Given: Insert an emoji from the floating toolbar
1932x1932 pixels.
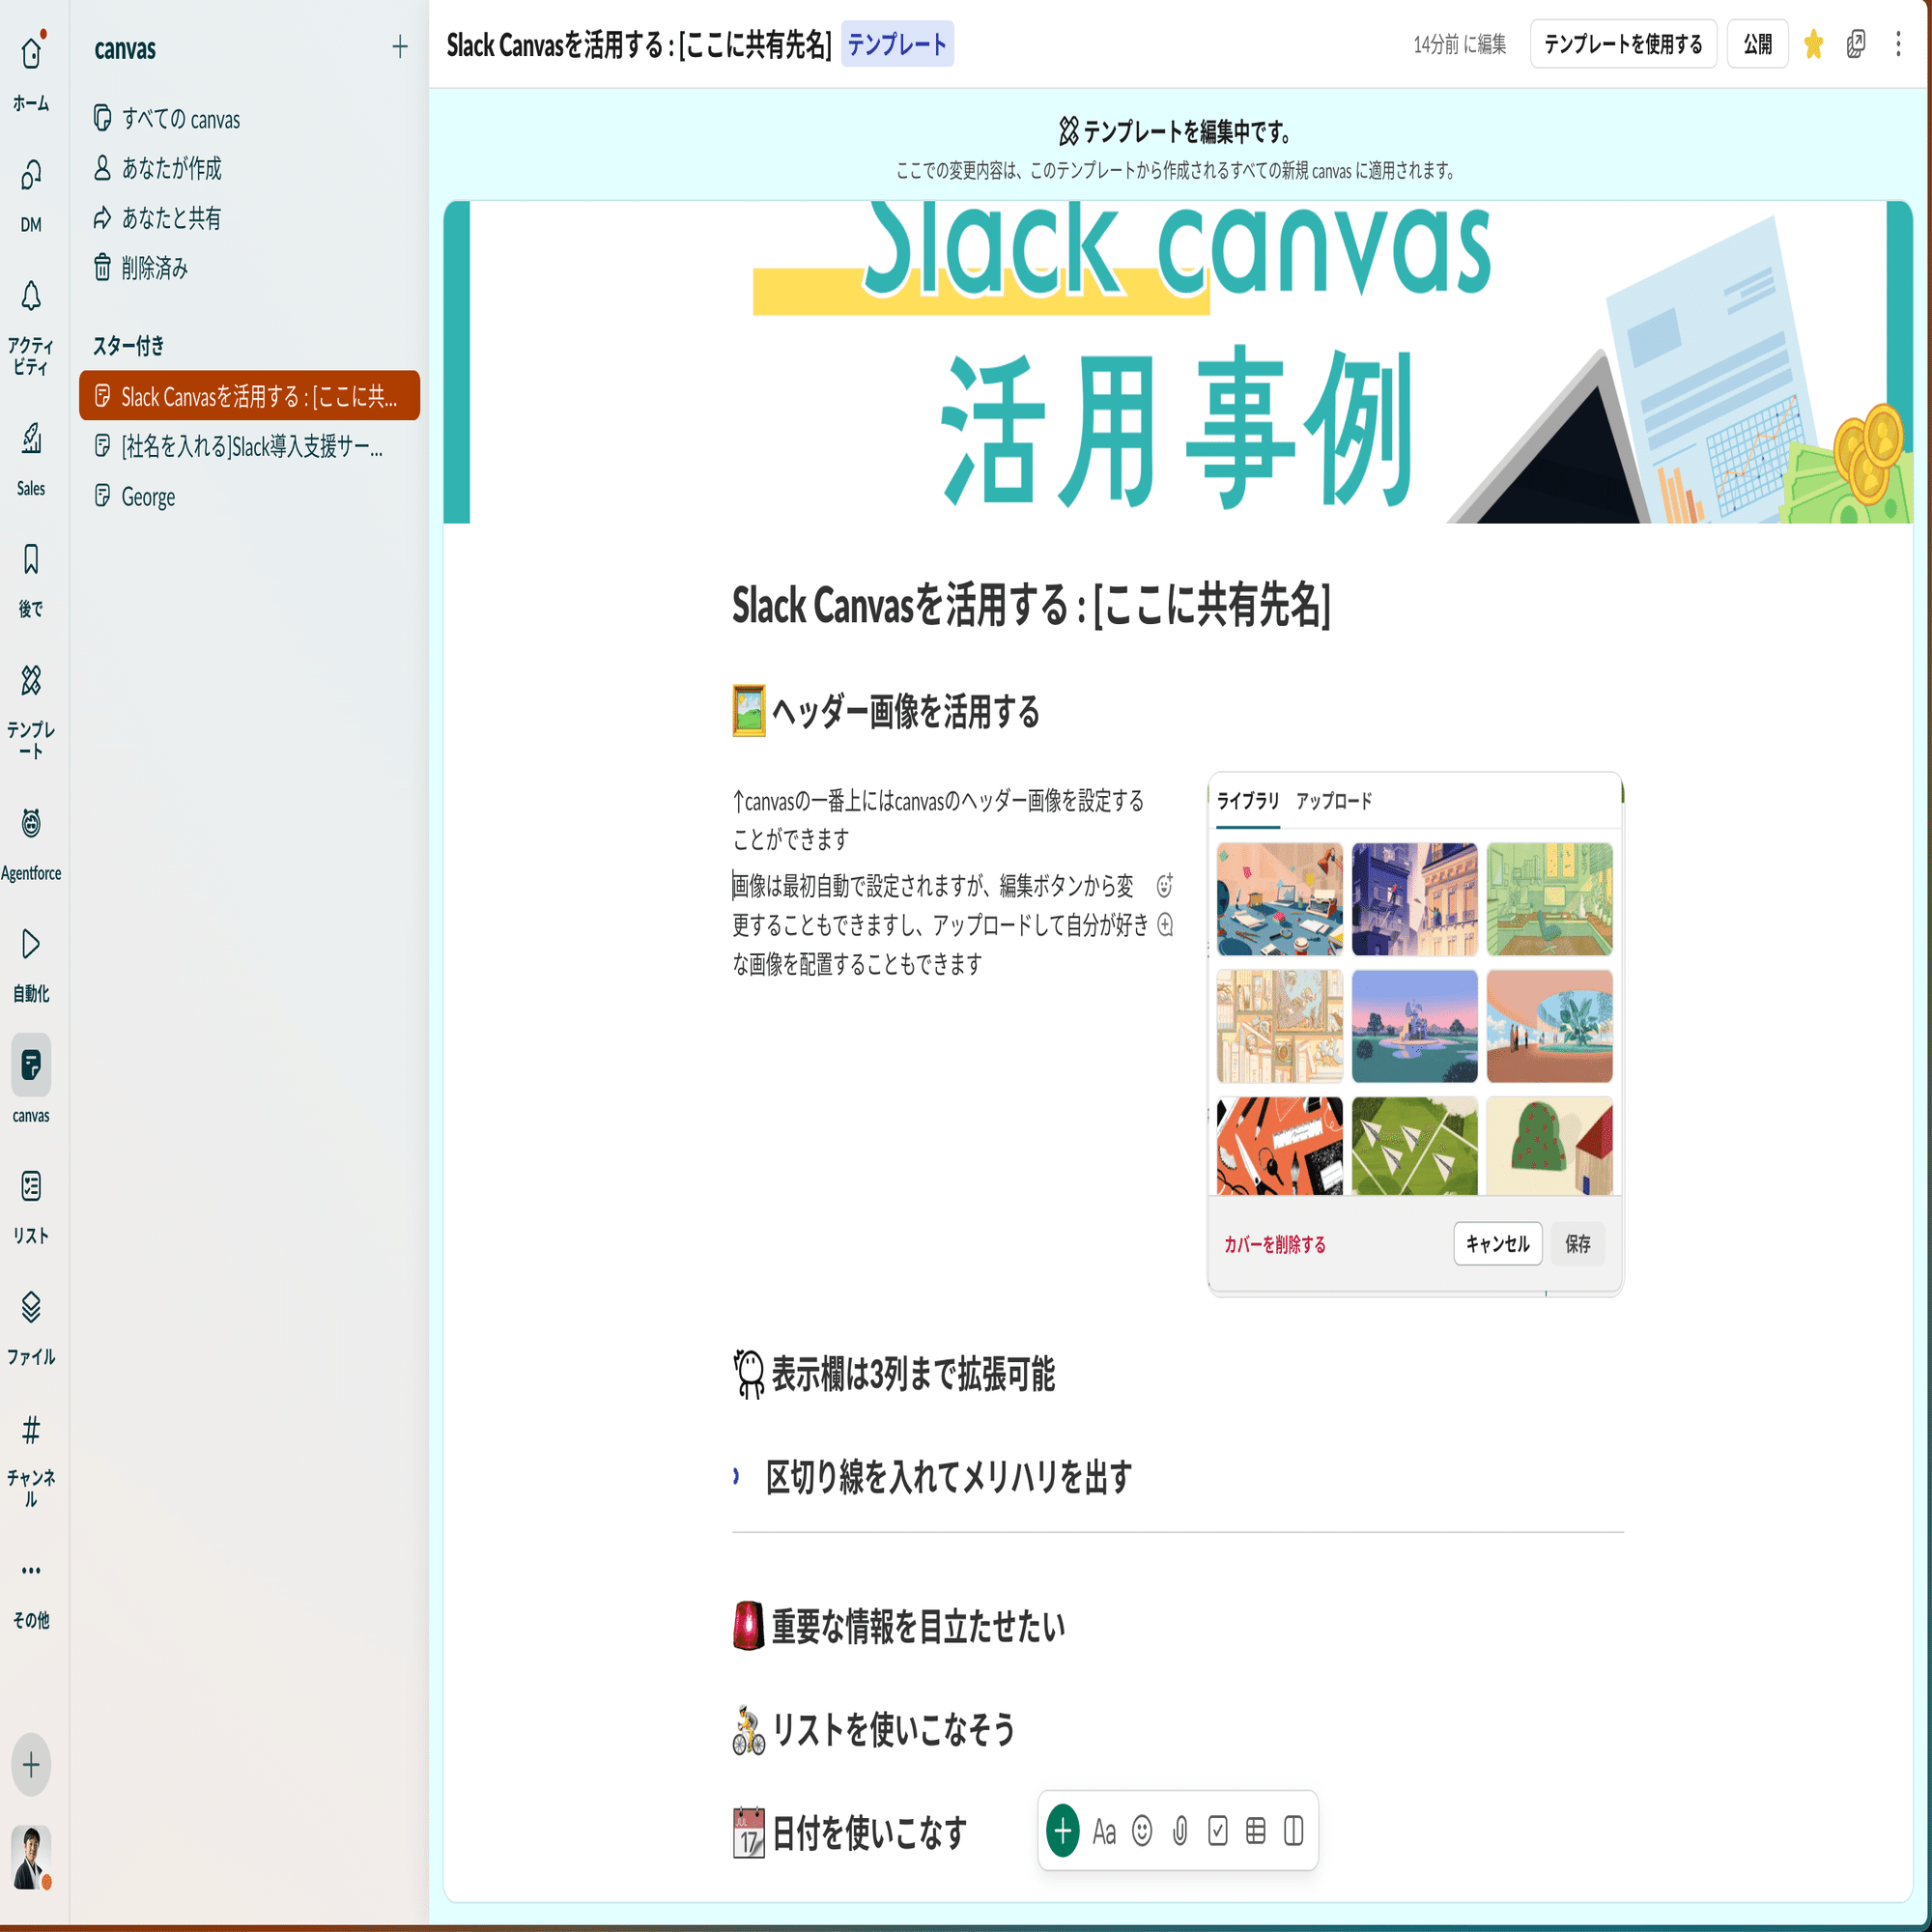Looking at the screenshot, I should pos(1142,1831).
